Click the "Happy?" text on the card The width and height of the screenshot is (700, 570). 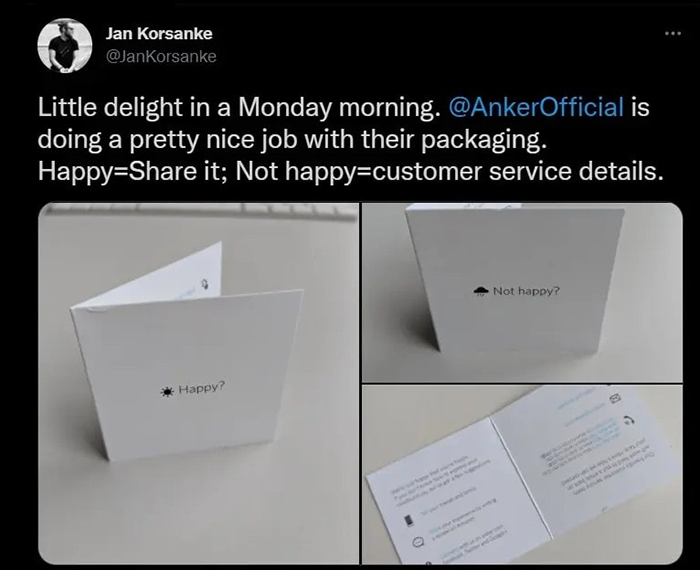tap(202, 388)
